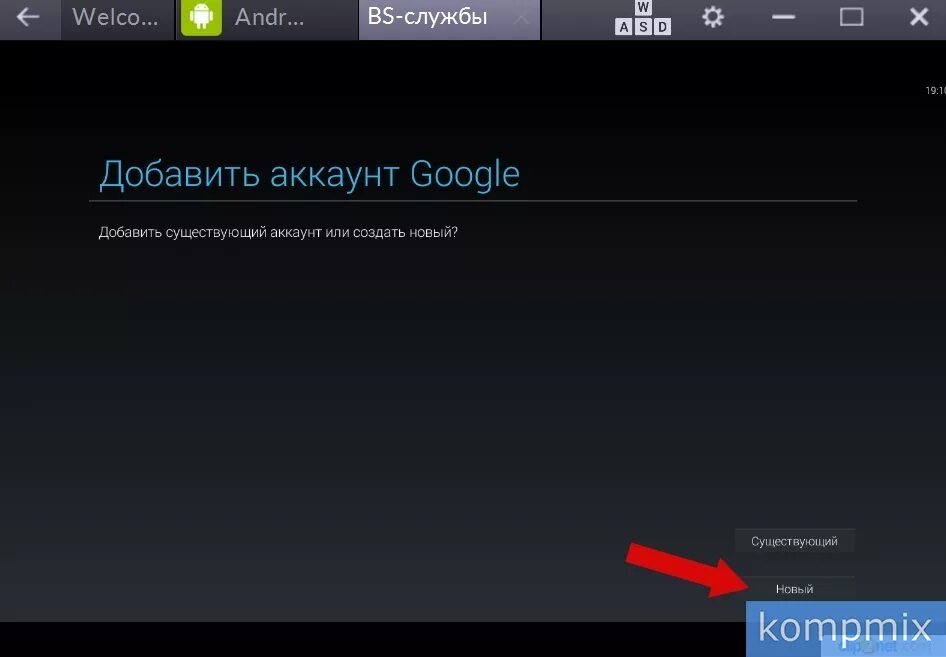Select the BS-службы tab
This screenshot has width=946, height=657.
[449, 18]
